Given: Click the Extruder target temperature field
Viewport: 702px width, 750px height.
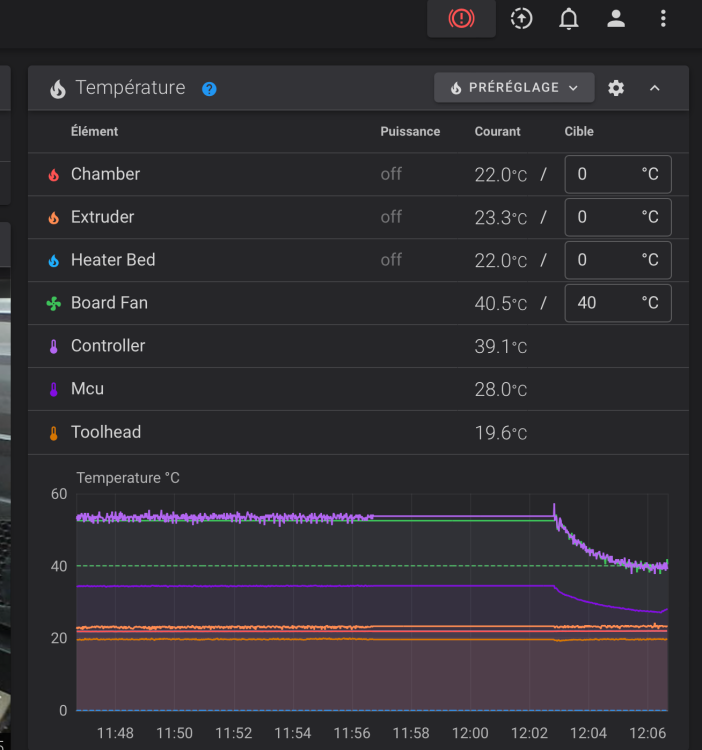Looking at the screenshot, I should pyautogui.click(x=606, y=217).
